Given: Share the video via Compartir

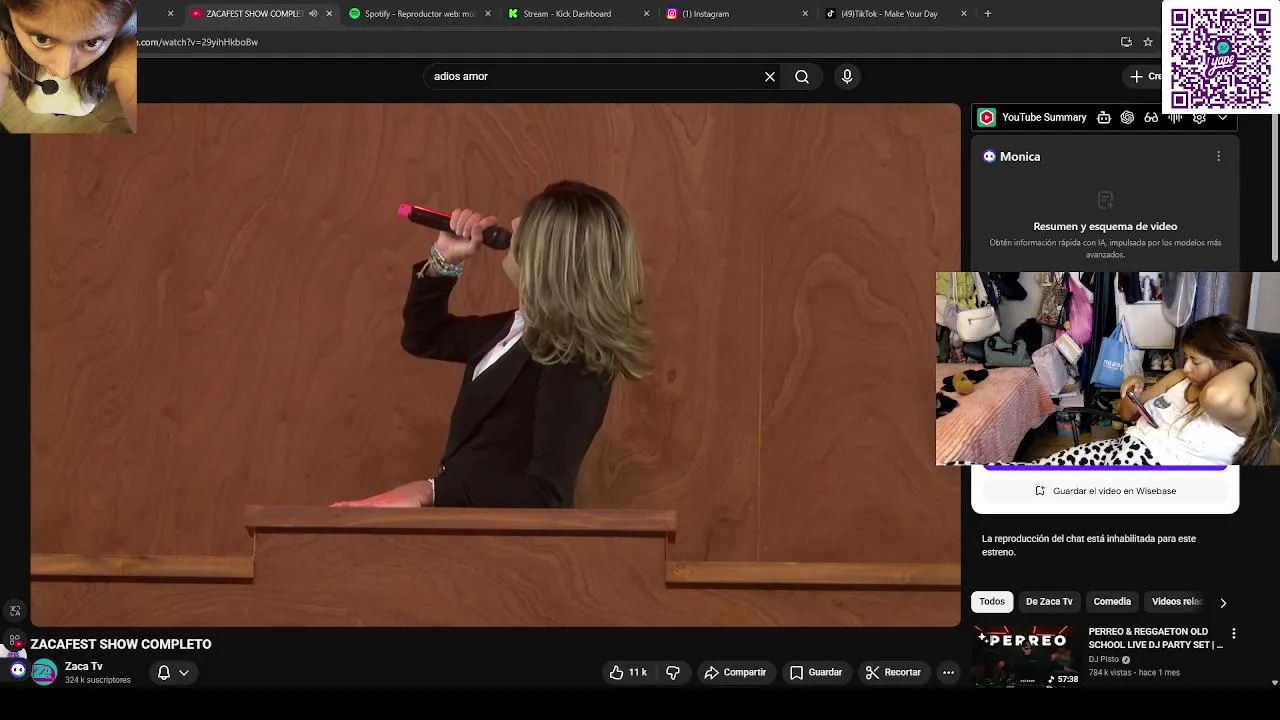Looking at the screenshot, I should coord(735,672).
